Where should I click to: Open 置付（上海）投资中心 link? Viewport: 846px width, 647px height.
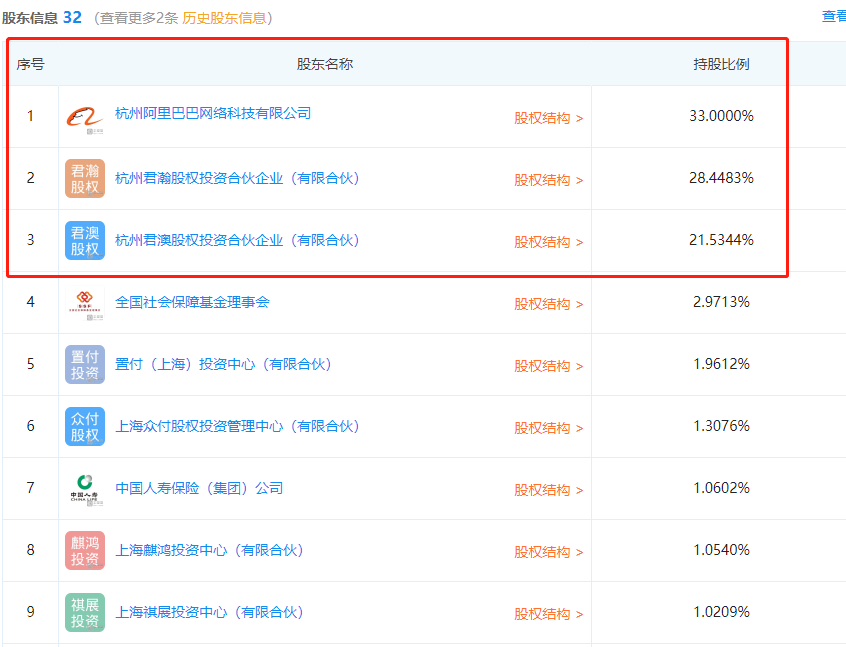coord(223,364)
